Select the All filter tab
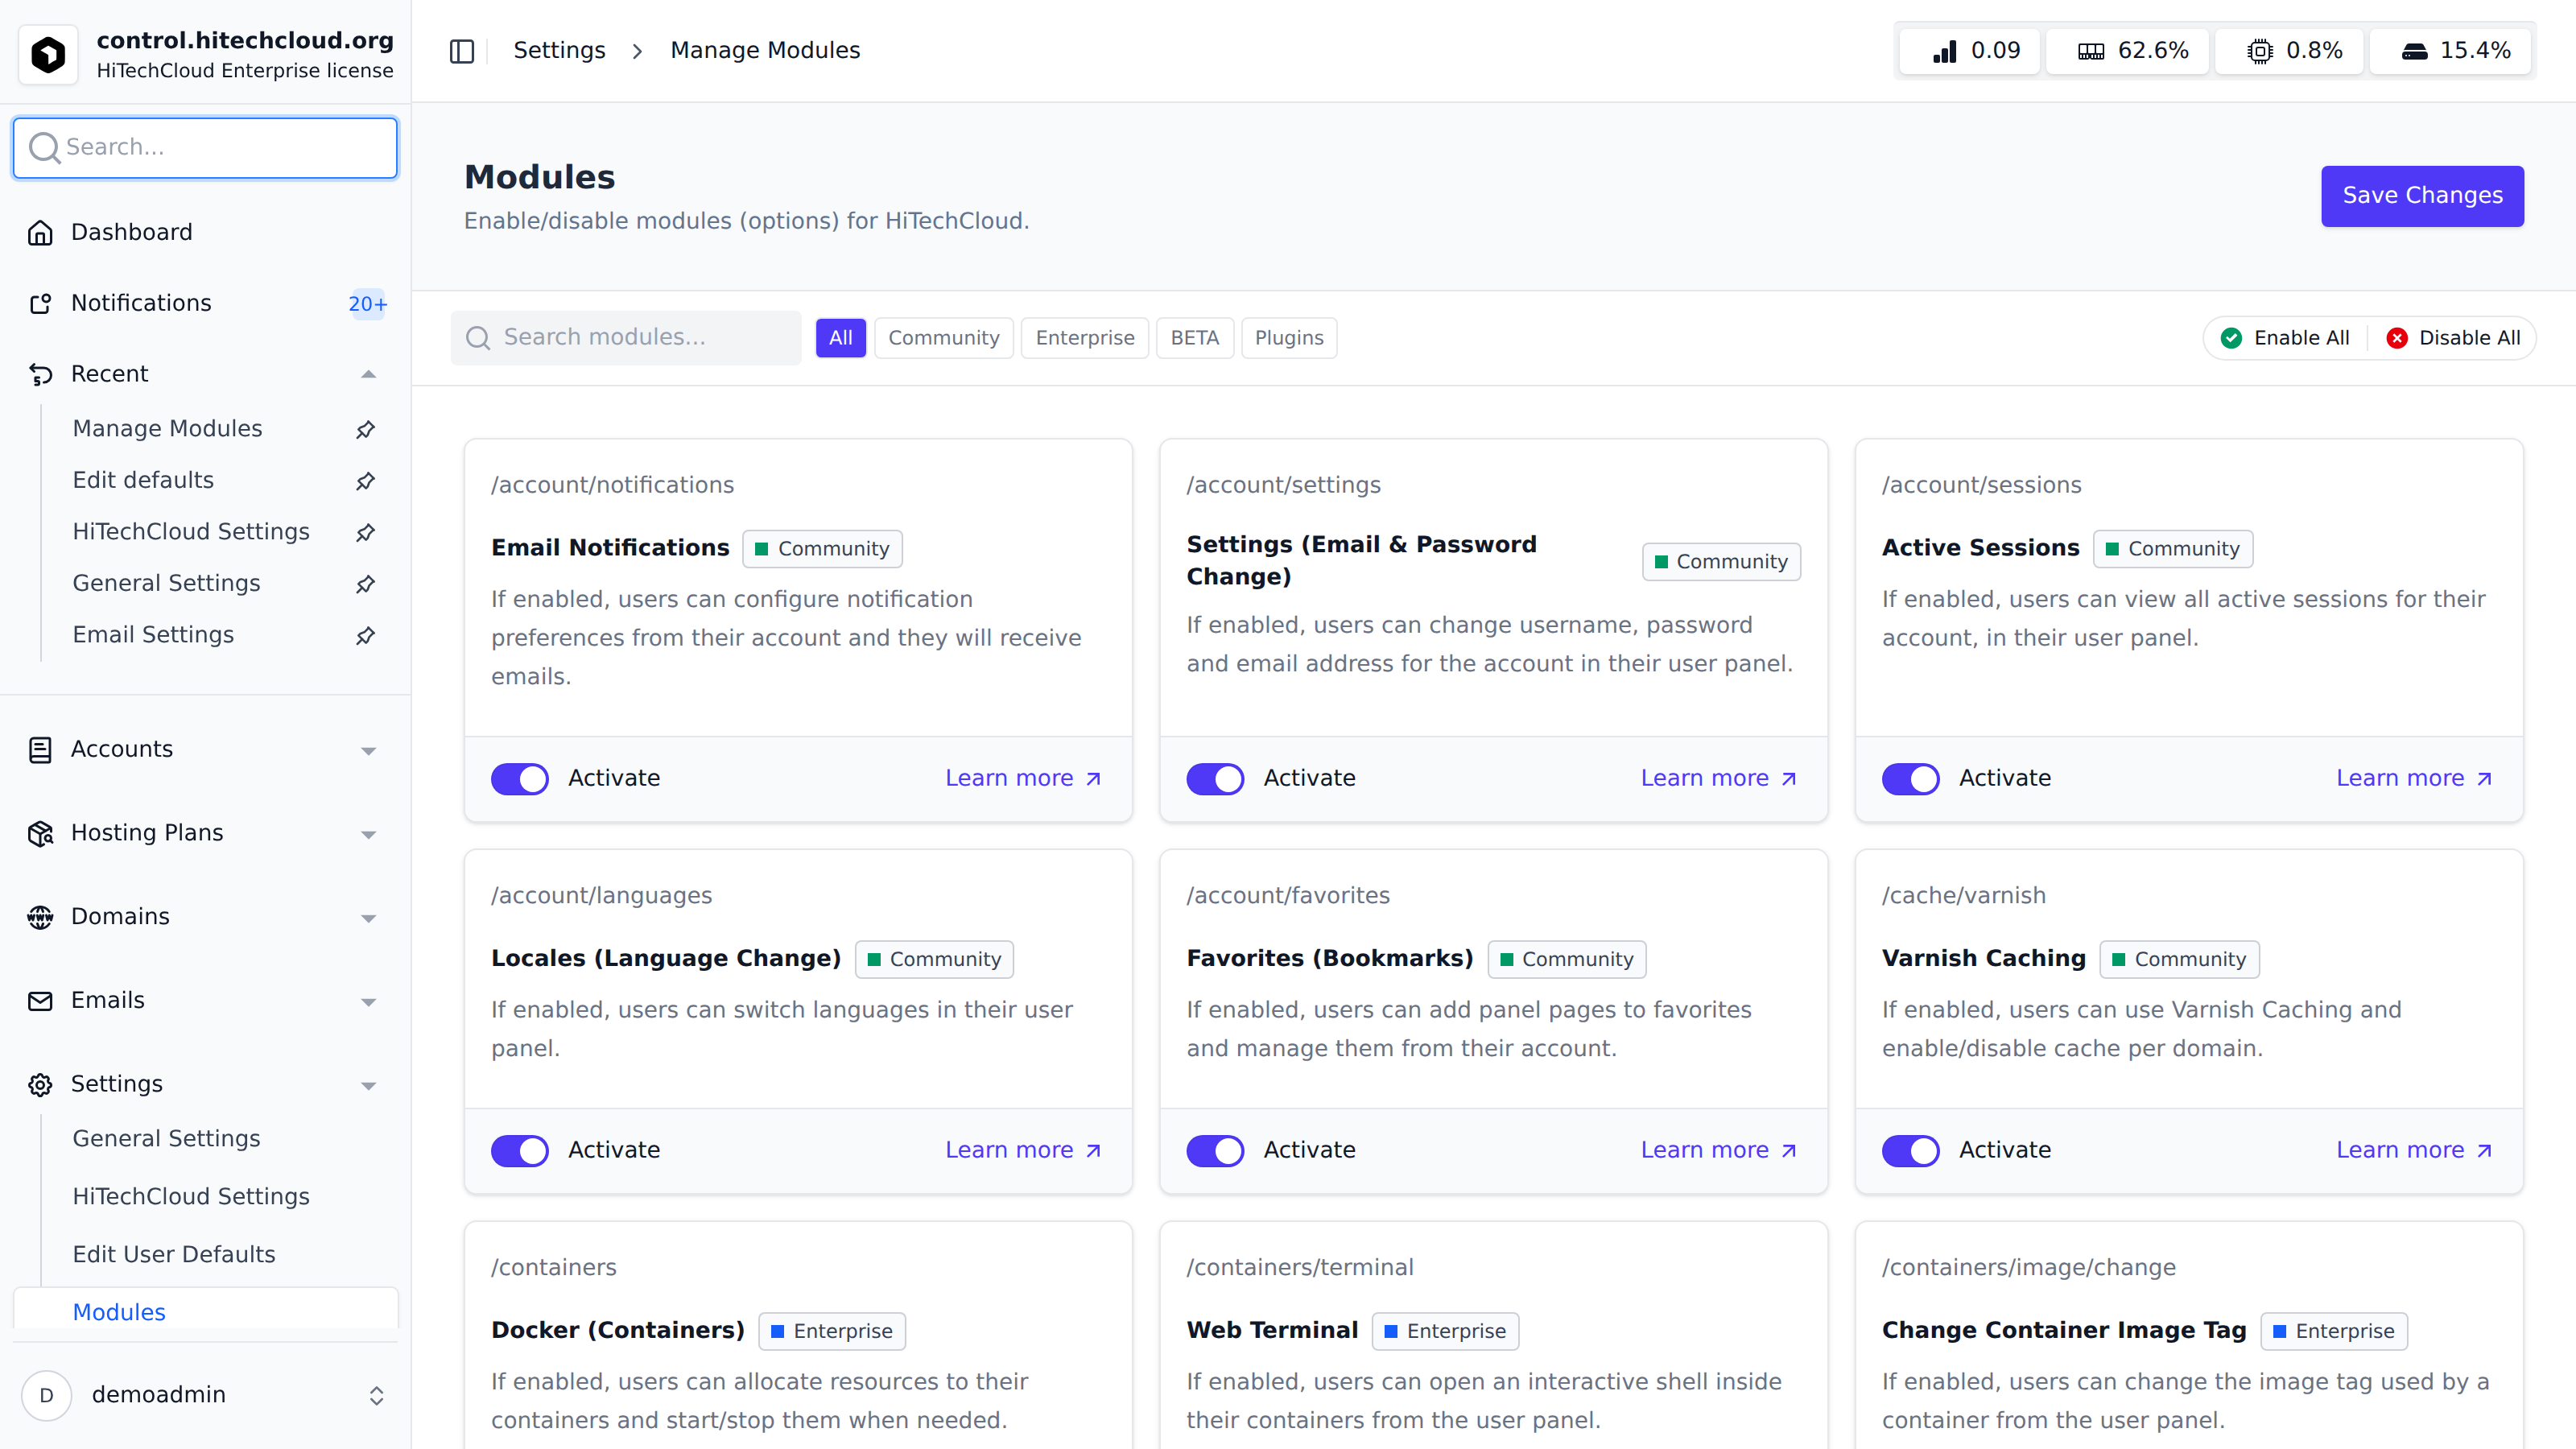The height and width of the screenshot is (1449, 2576). click(x=841, y=338)
